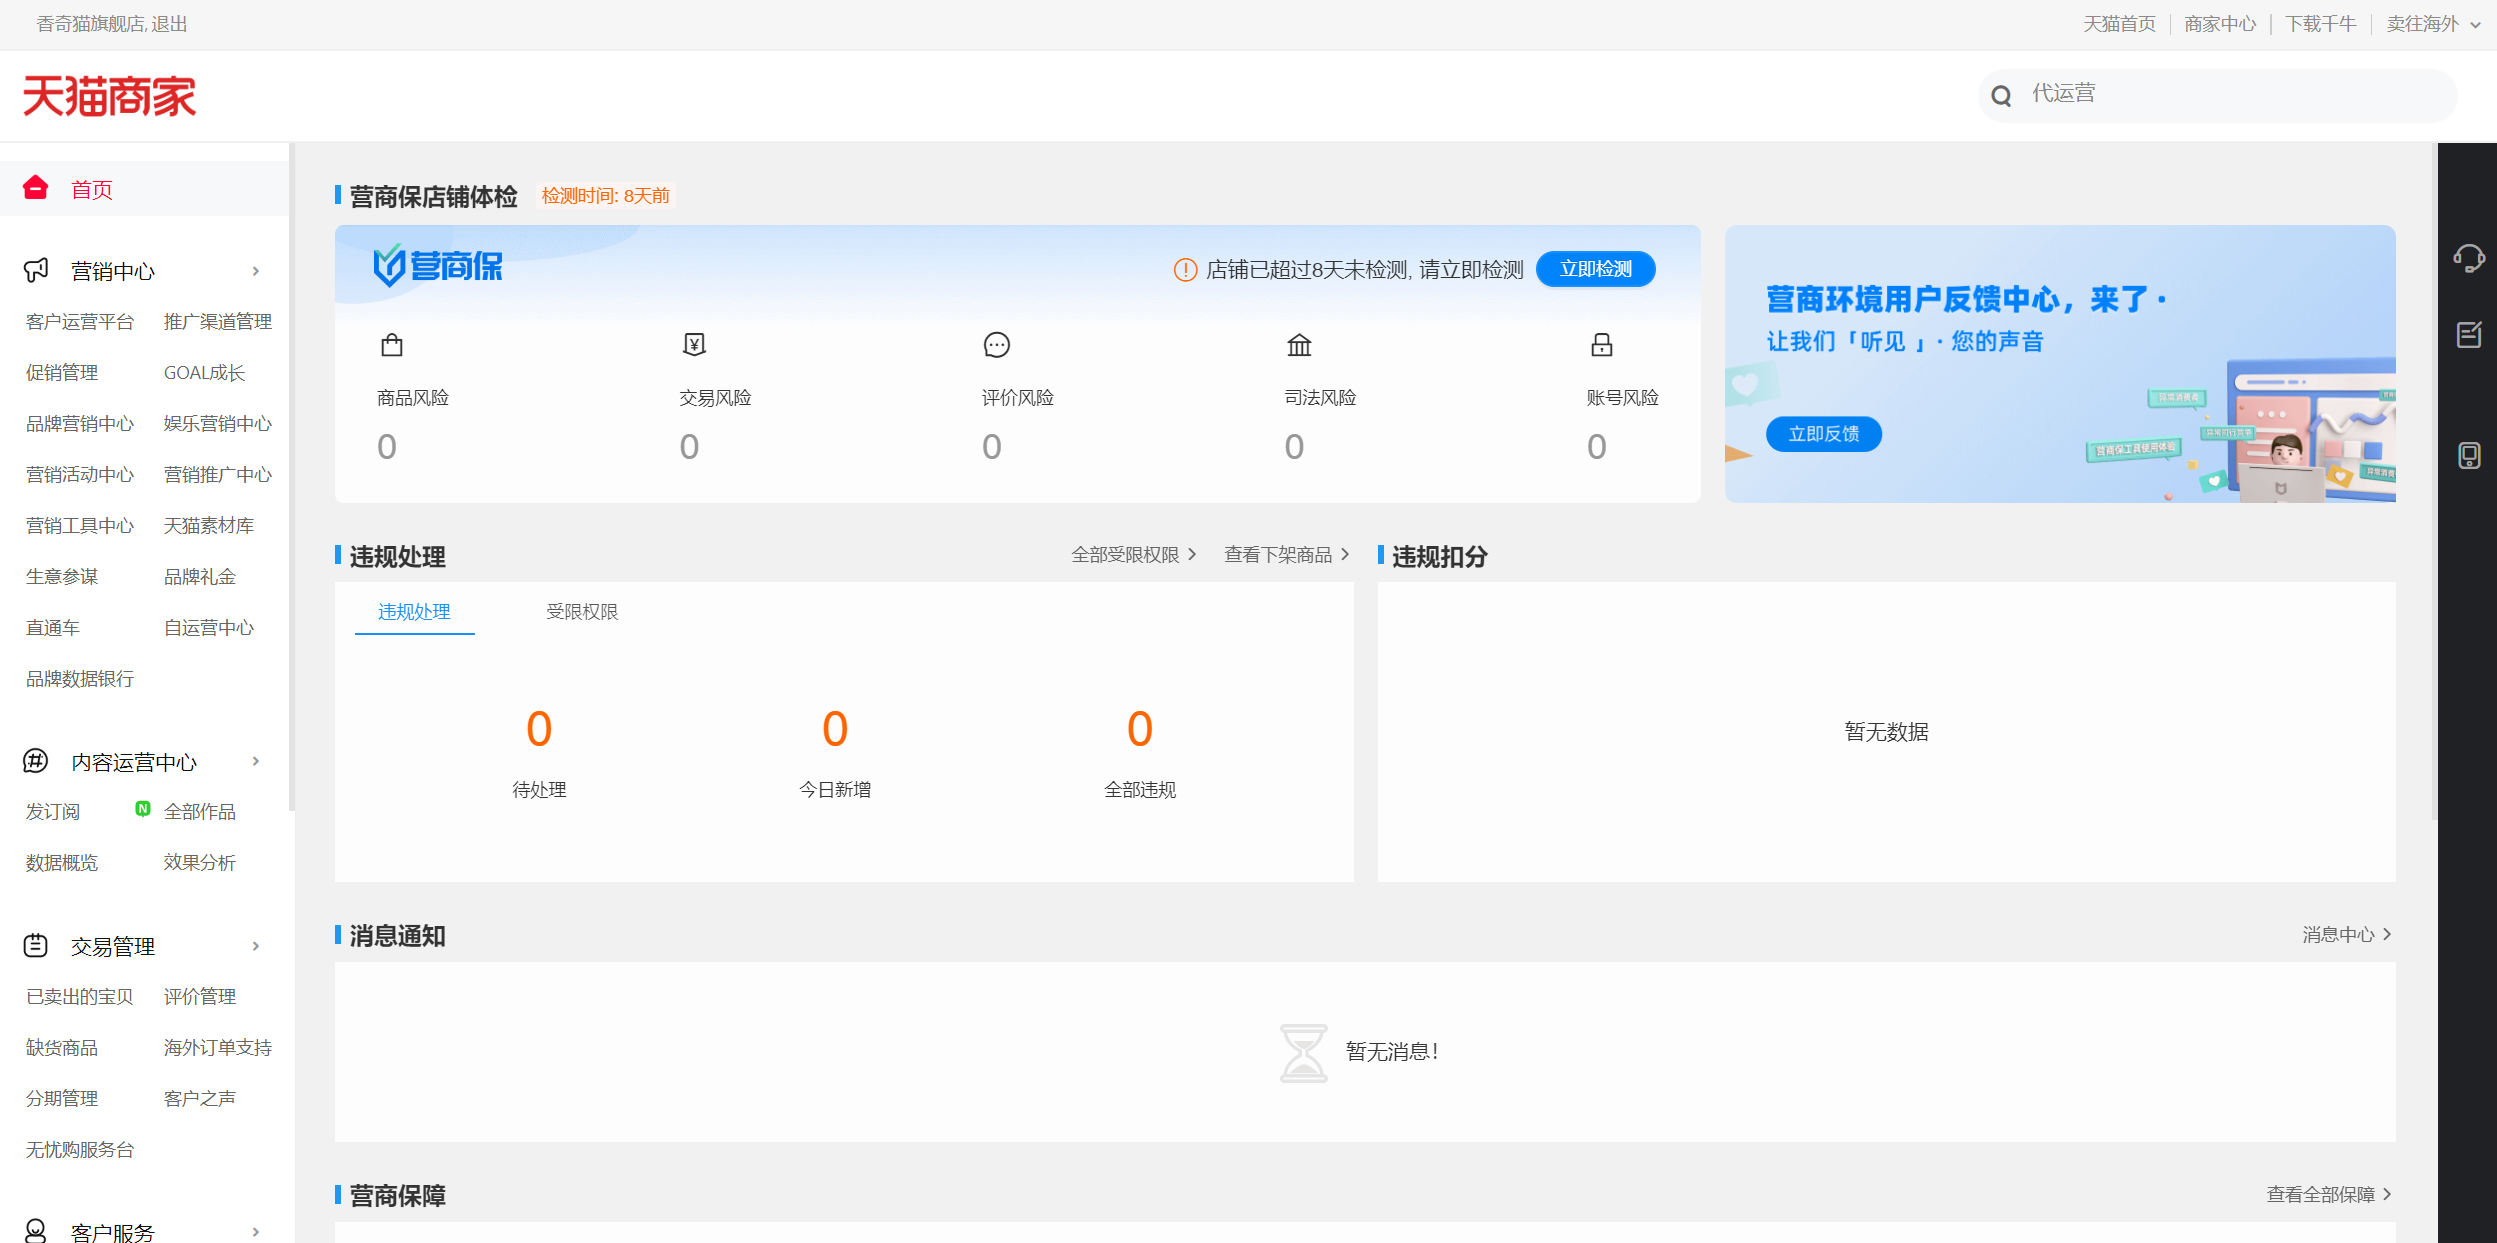The height and width of the screenshot is (1243, 2497).
Task: Open 客户运营平台 menu item
Action: [80, 321]
